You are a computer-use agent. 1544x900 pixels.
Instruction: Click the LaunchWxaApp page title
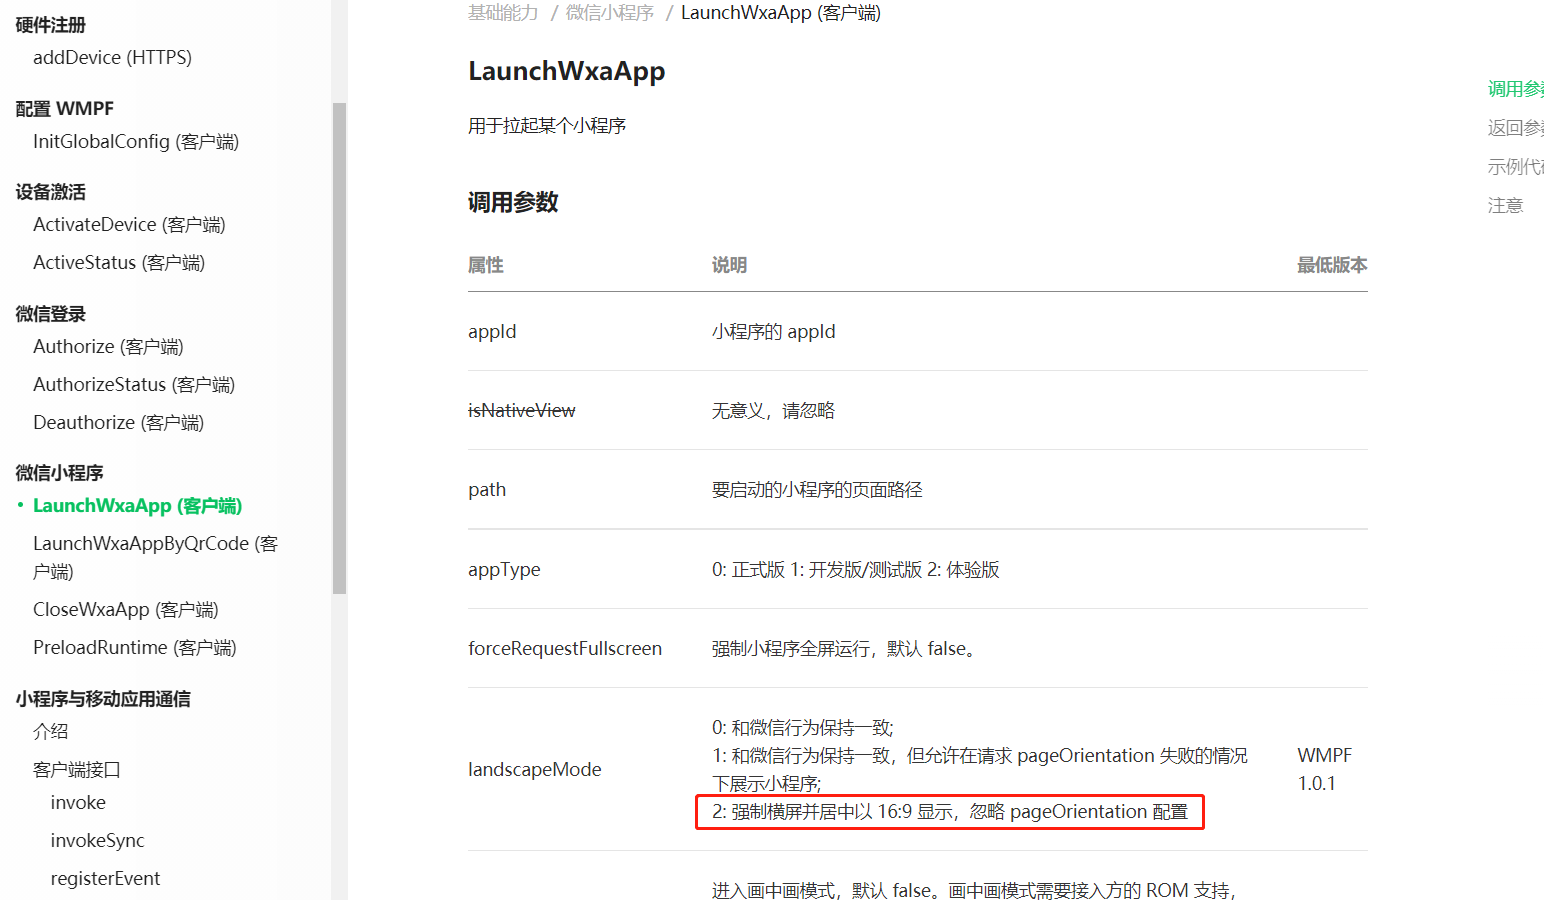tap(567, 72)
